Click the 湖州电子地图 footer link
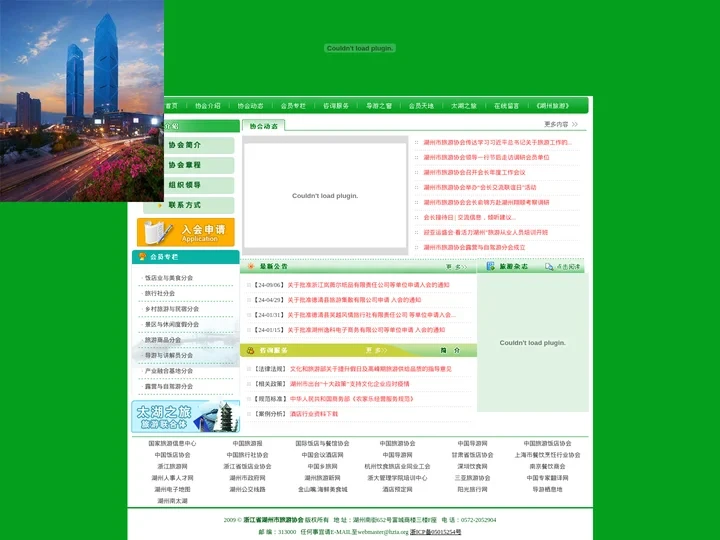 click(172, 489)
